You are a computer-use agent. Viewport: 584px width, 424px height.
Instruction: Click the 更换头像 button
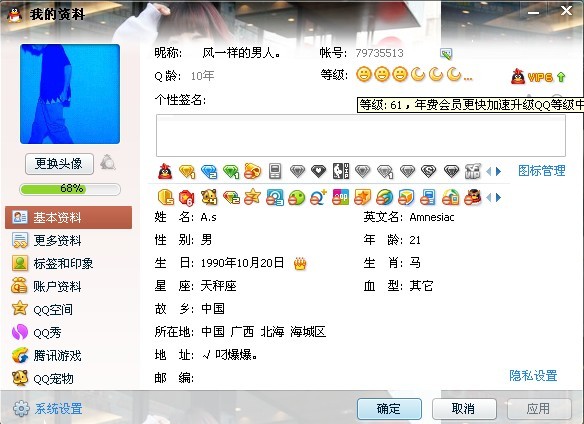click(59, 164)
